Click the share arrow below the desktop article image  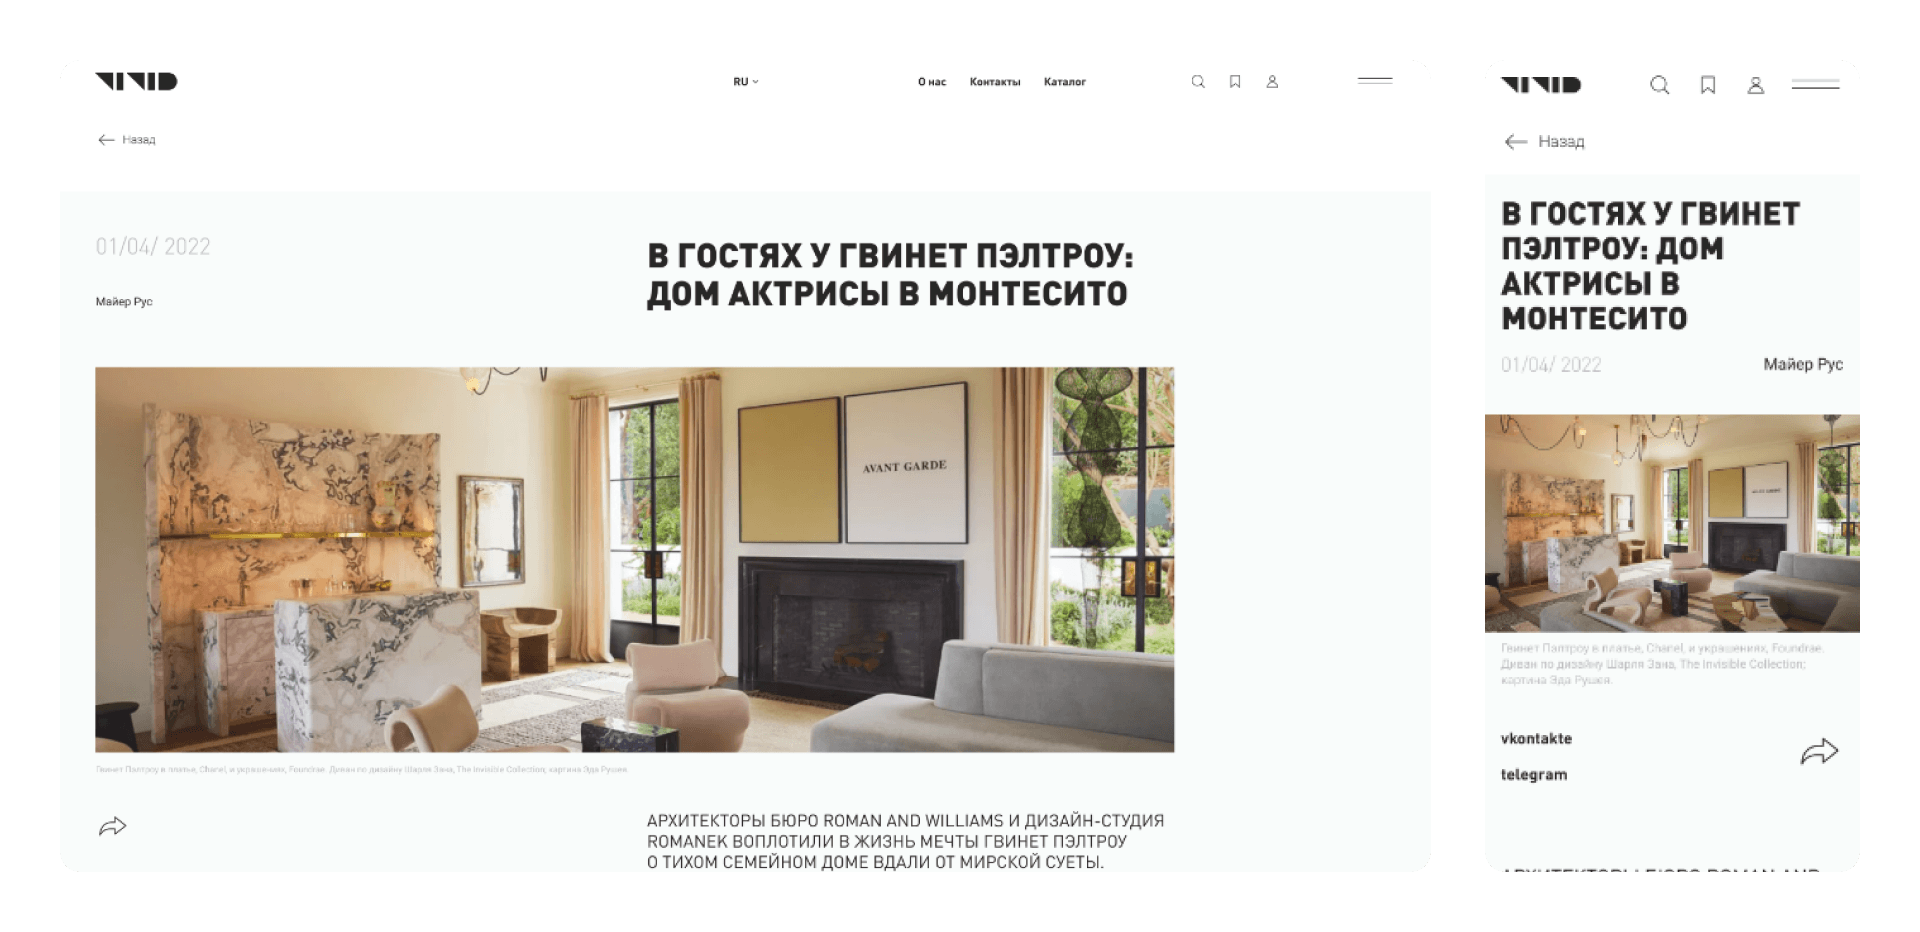coord(113,826)
